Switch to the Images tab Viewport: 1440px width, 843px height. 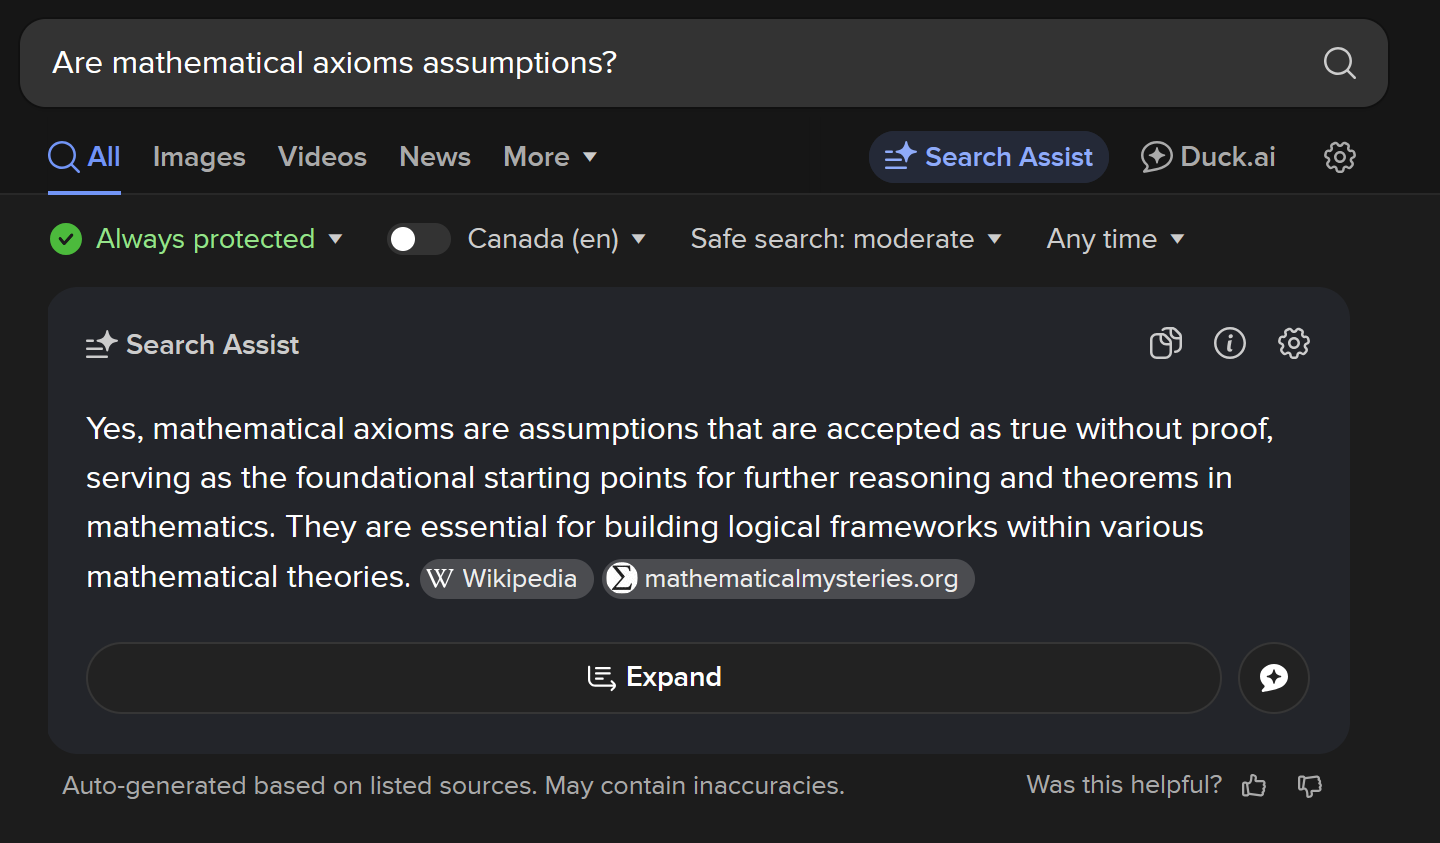tap(199, 157)
